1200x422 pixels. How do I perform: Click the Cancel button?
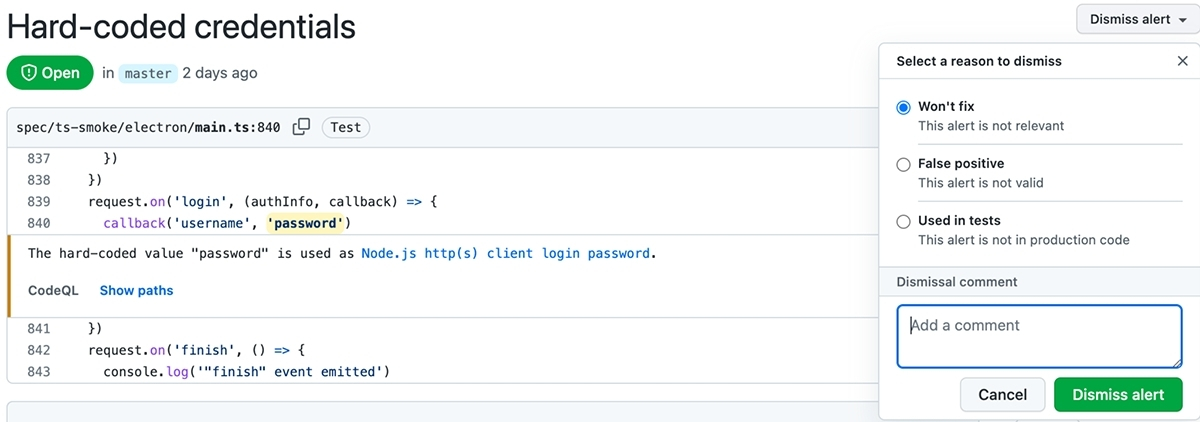pyautogui.click(x=1003, y=395)
